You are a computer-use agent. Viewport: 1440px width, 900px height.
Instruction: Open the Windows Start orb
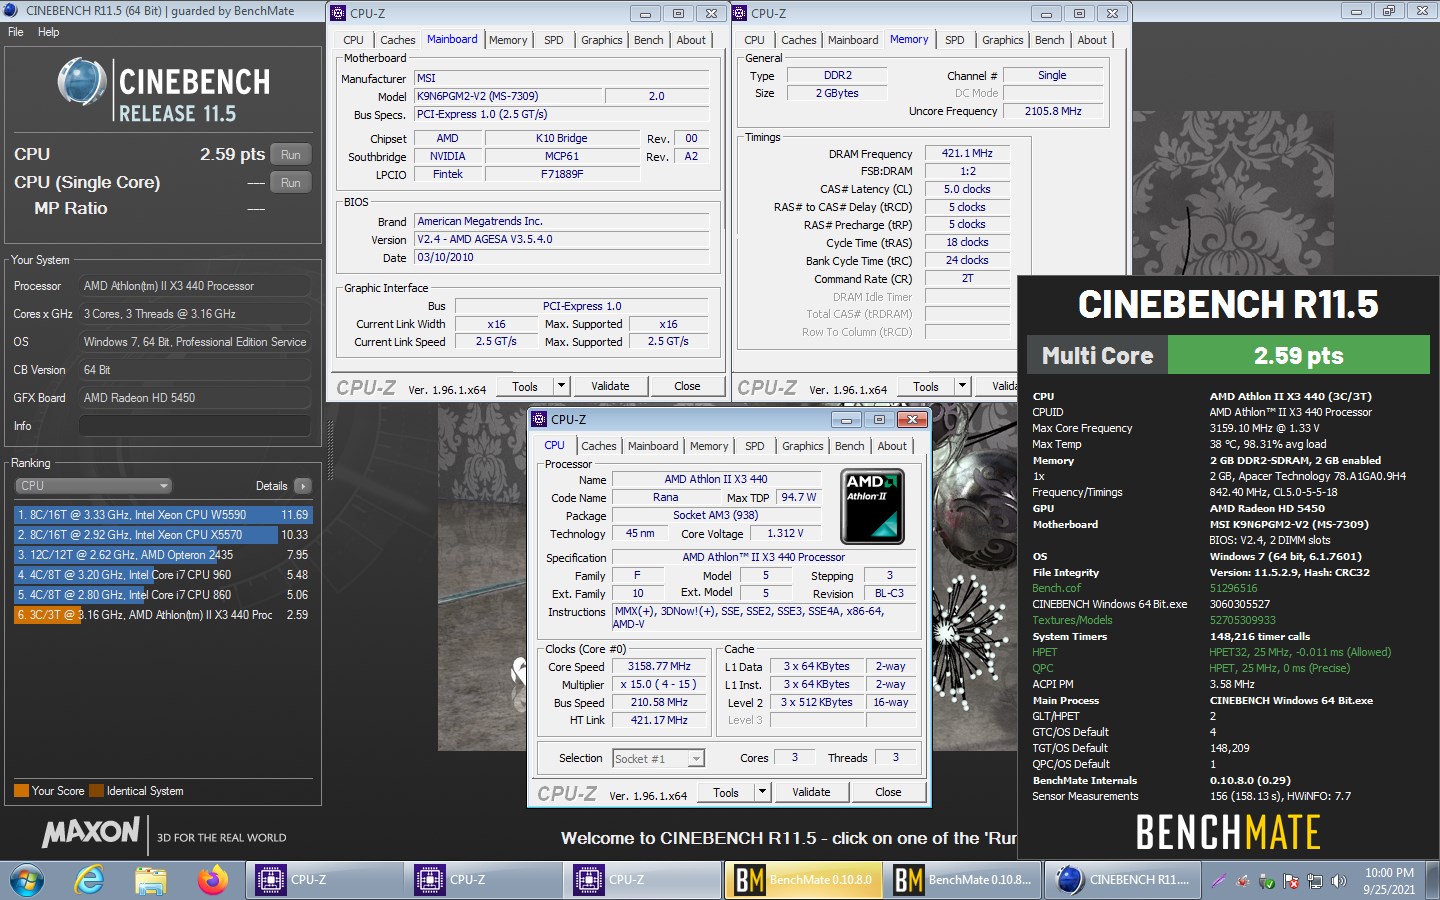(27, 880)
